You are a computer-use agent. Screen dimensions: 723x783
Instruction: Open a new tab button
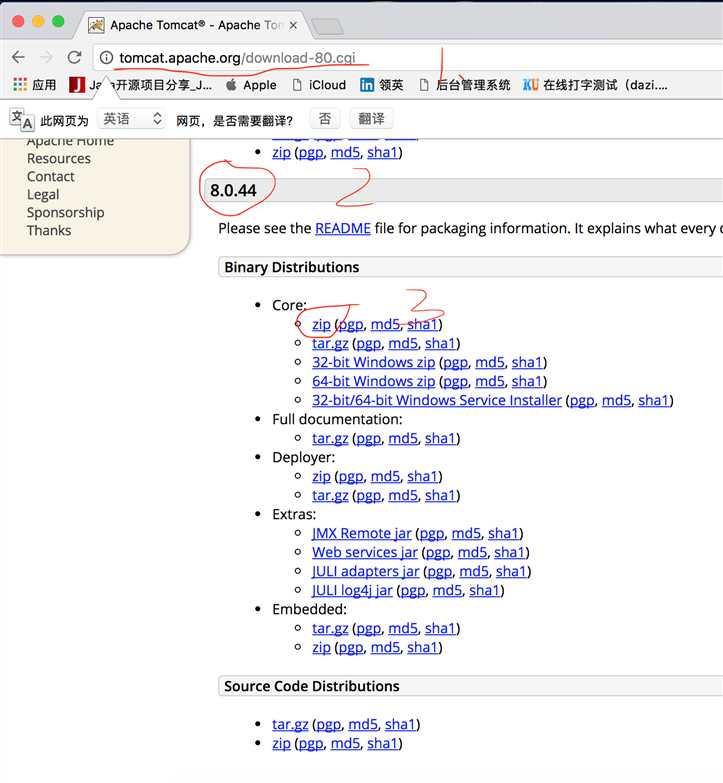327,26
